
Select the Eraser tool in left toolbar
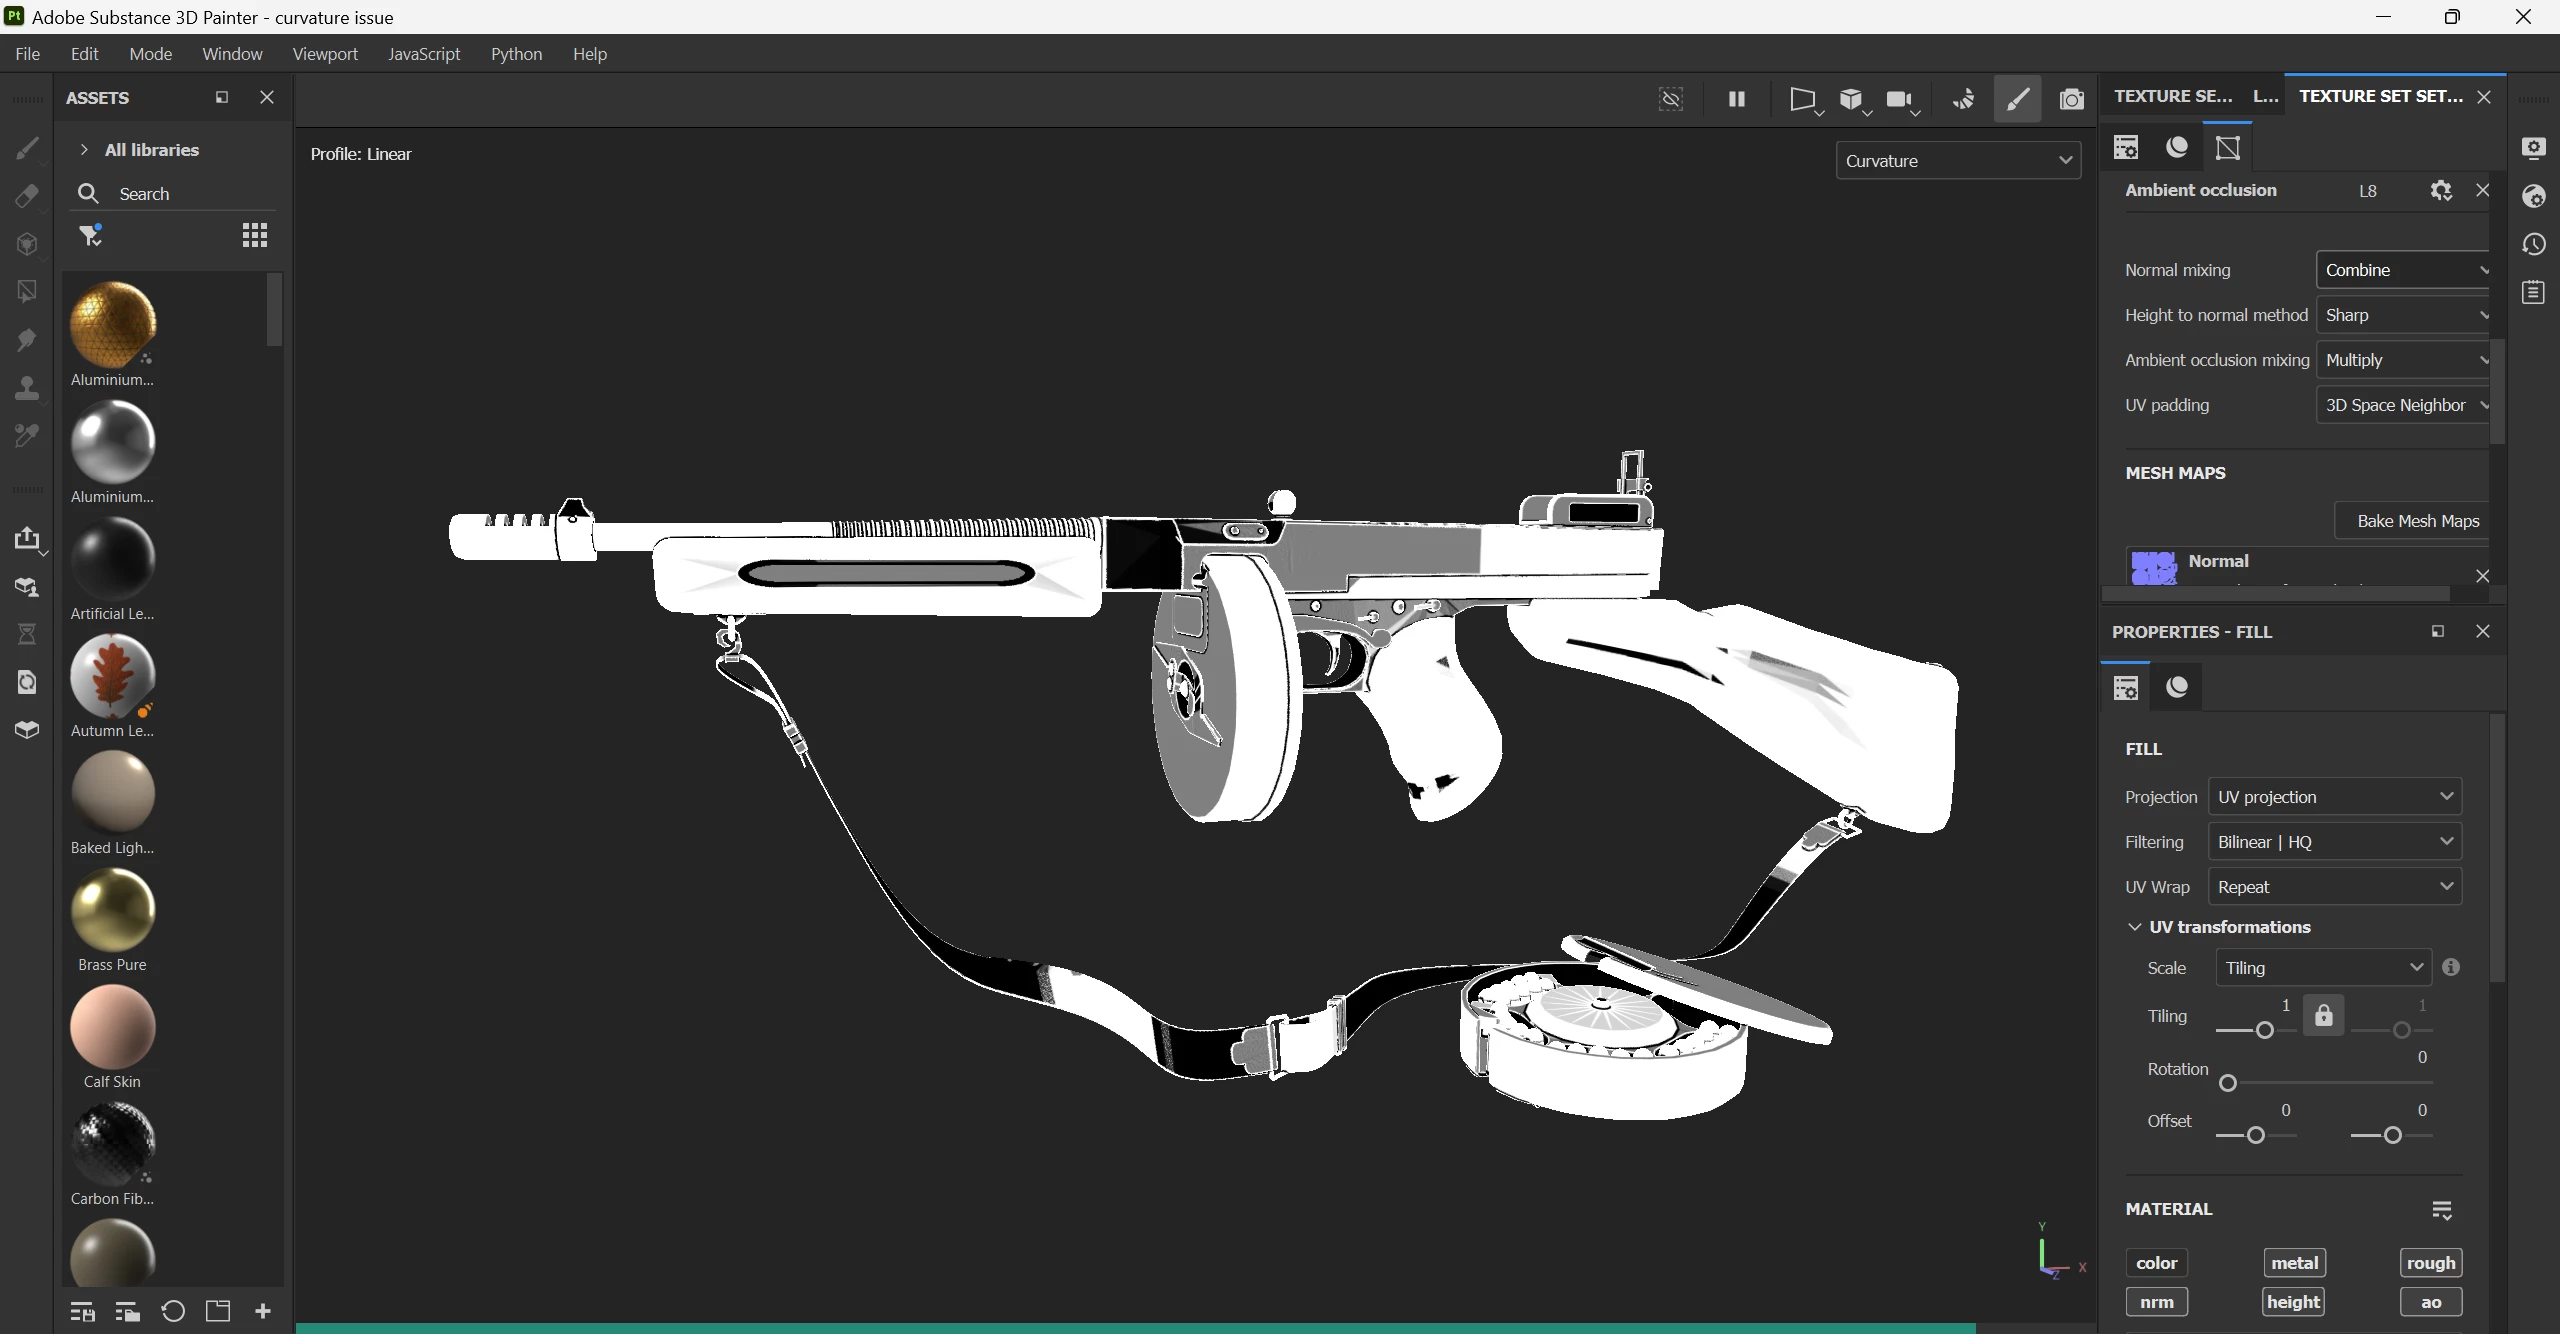point(27,196)
